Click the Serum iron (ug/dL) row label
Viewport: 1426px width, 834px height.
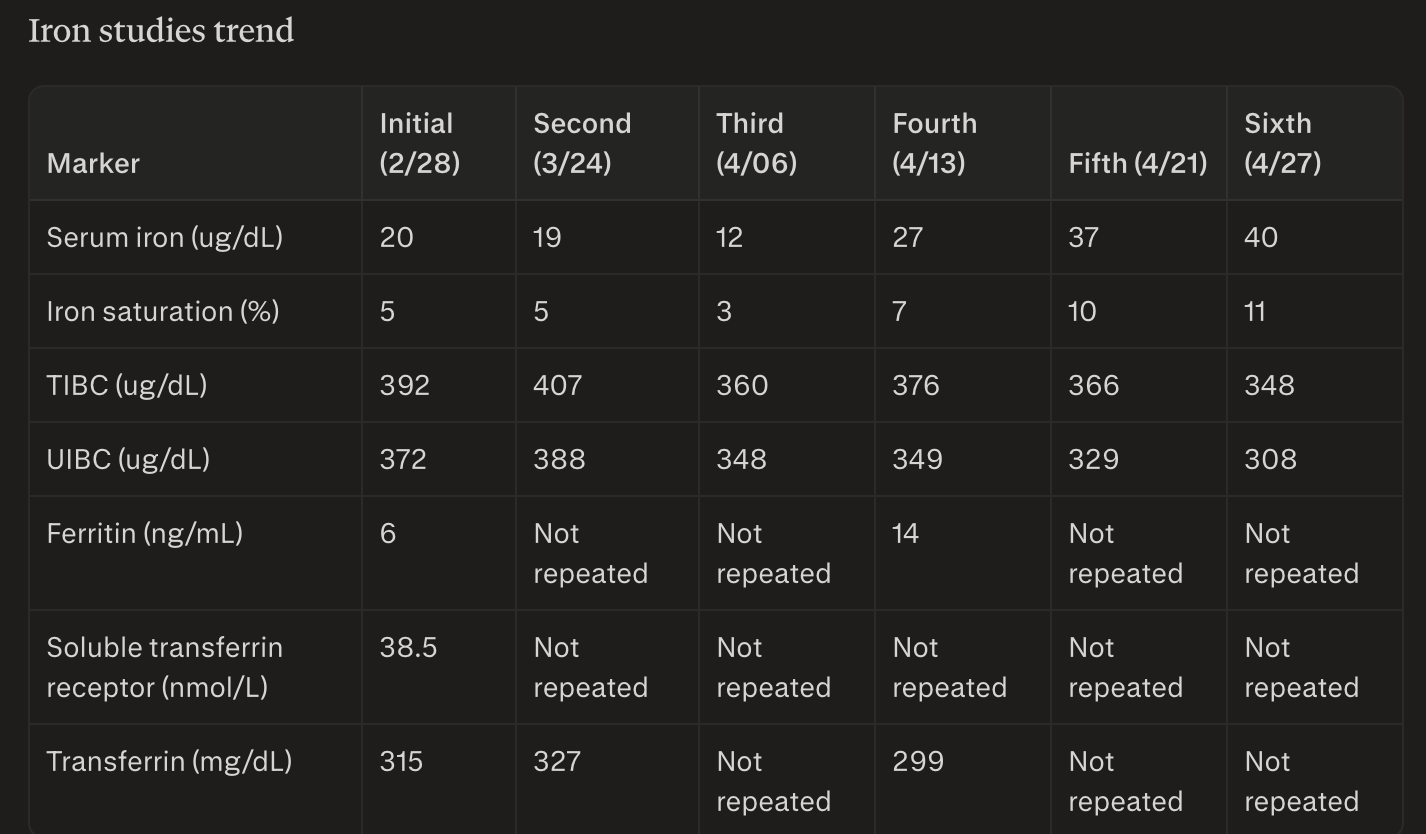164,237
